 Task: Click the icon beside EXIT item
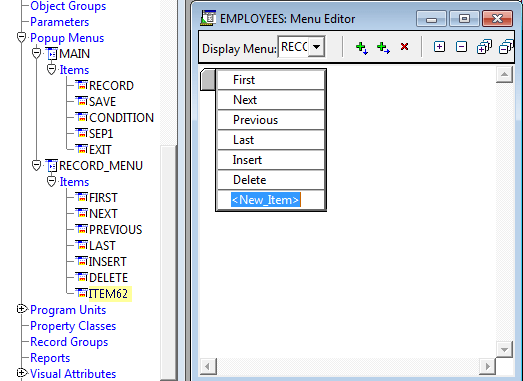point(81,149)
